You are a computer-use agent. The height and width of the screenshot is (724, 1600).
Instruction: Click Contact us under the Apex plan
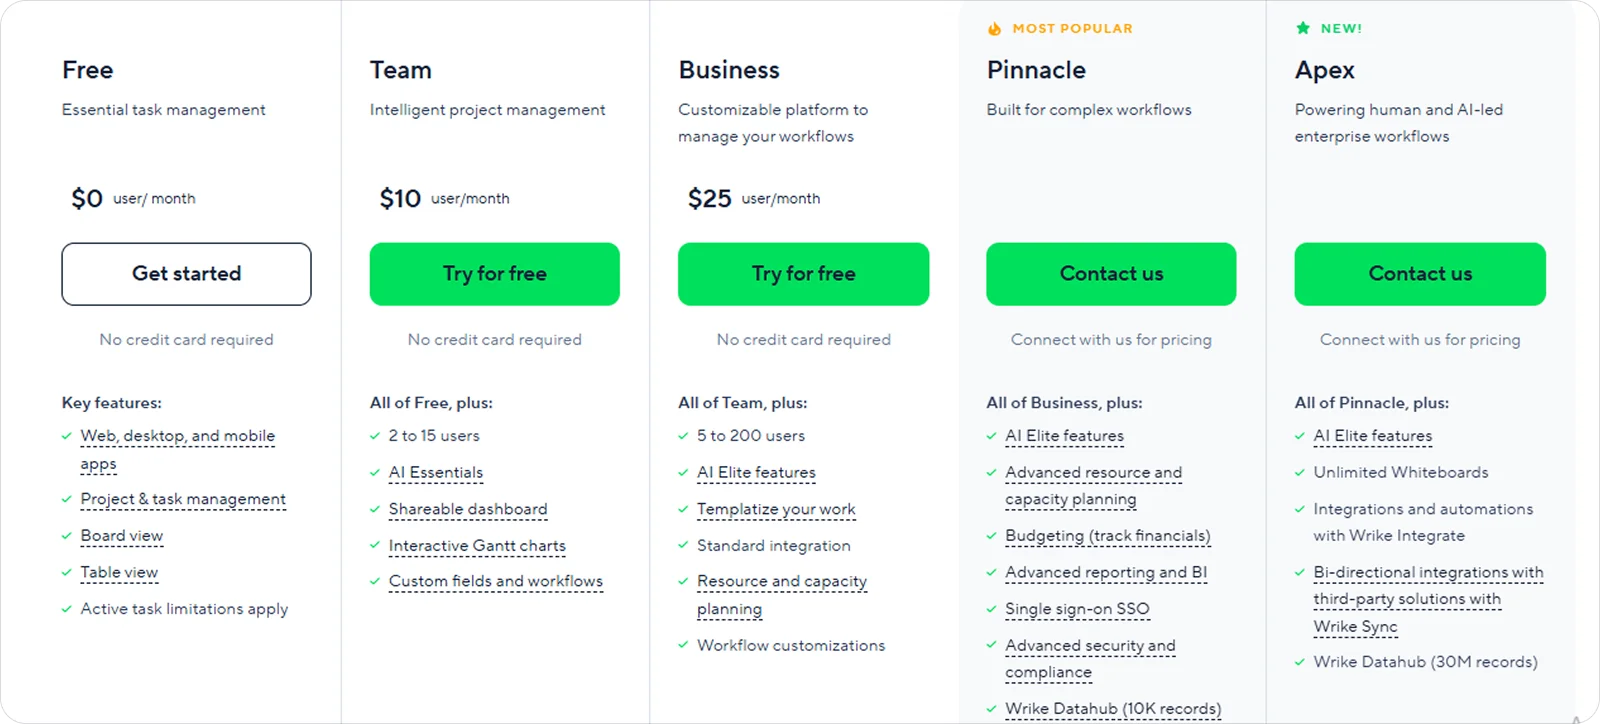point(1420,273)
